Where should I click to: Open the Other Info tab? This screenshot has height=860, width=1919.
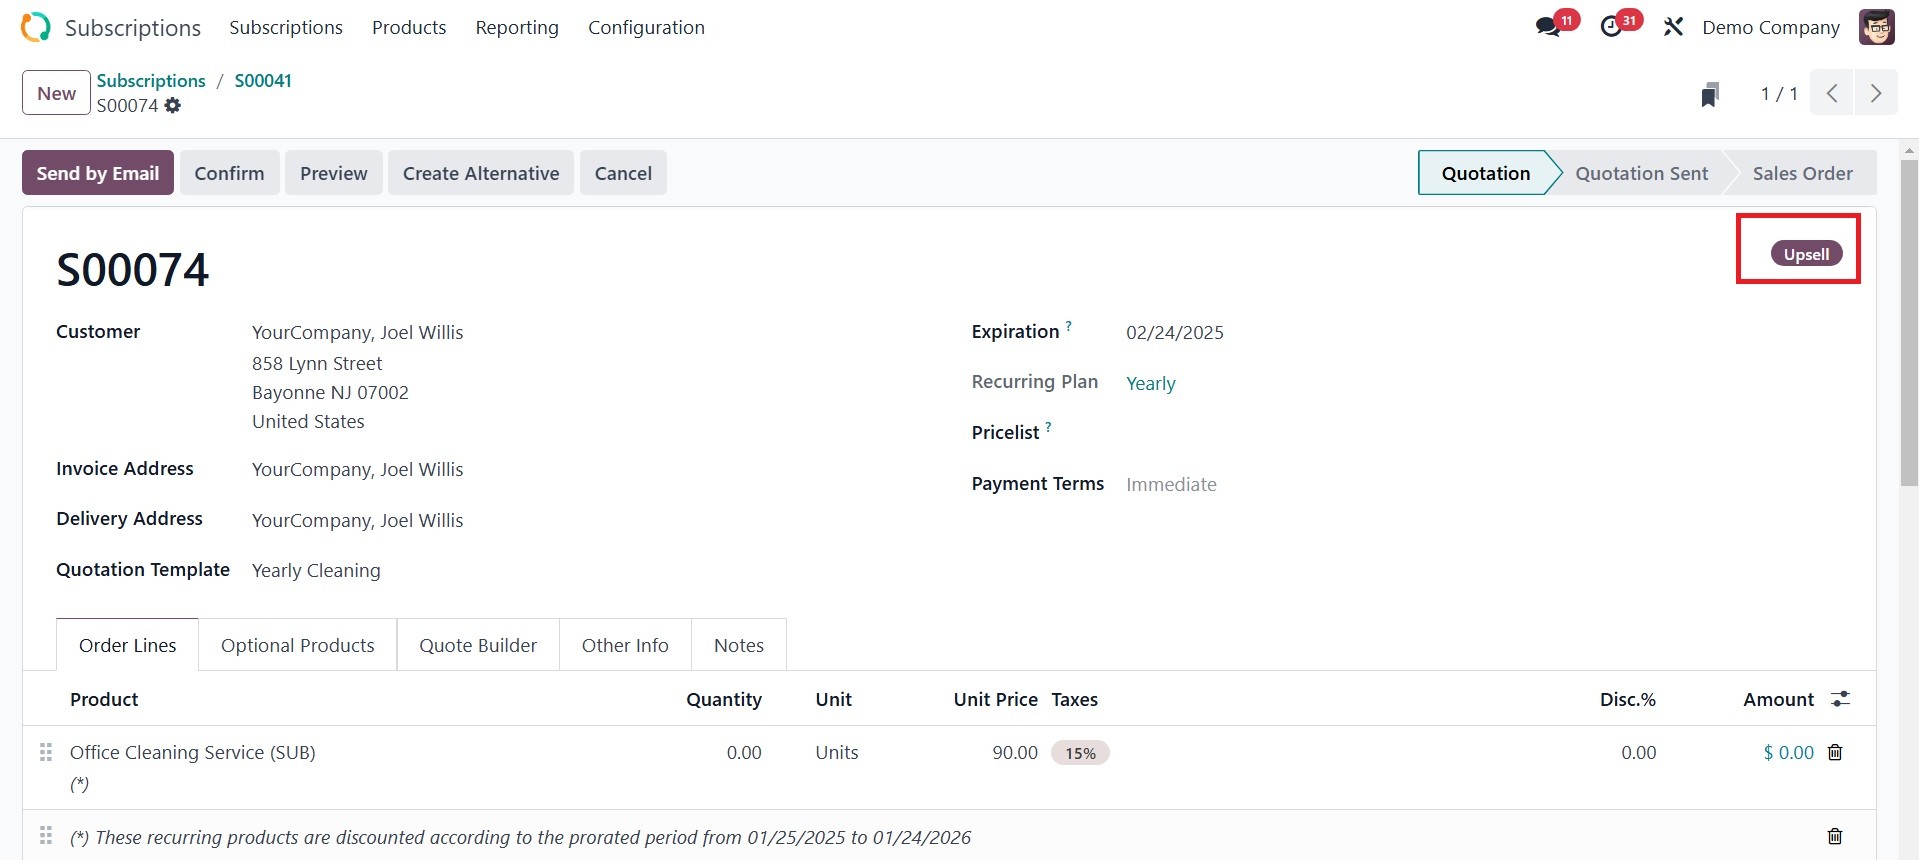click(x=625, y=645)
